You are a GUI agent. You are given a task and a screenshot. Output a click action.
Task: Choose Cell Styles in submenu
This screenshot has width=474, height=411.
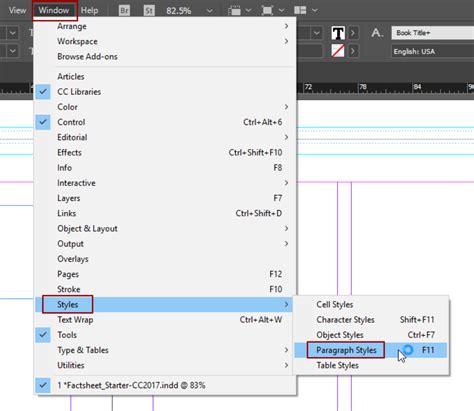pyautogui.click(x=371, y=305)
